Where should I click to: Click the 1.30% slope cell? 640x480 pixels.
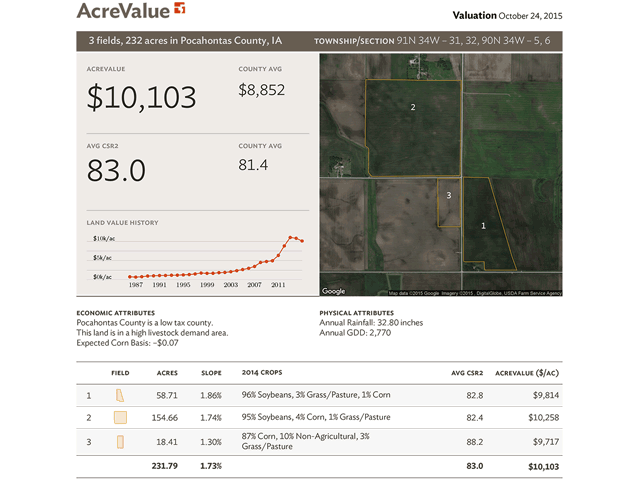(211, 442)
